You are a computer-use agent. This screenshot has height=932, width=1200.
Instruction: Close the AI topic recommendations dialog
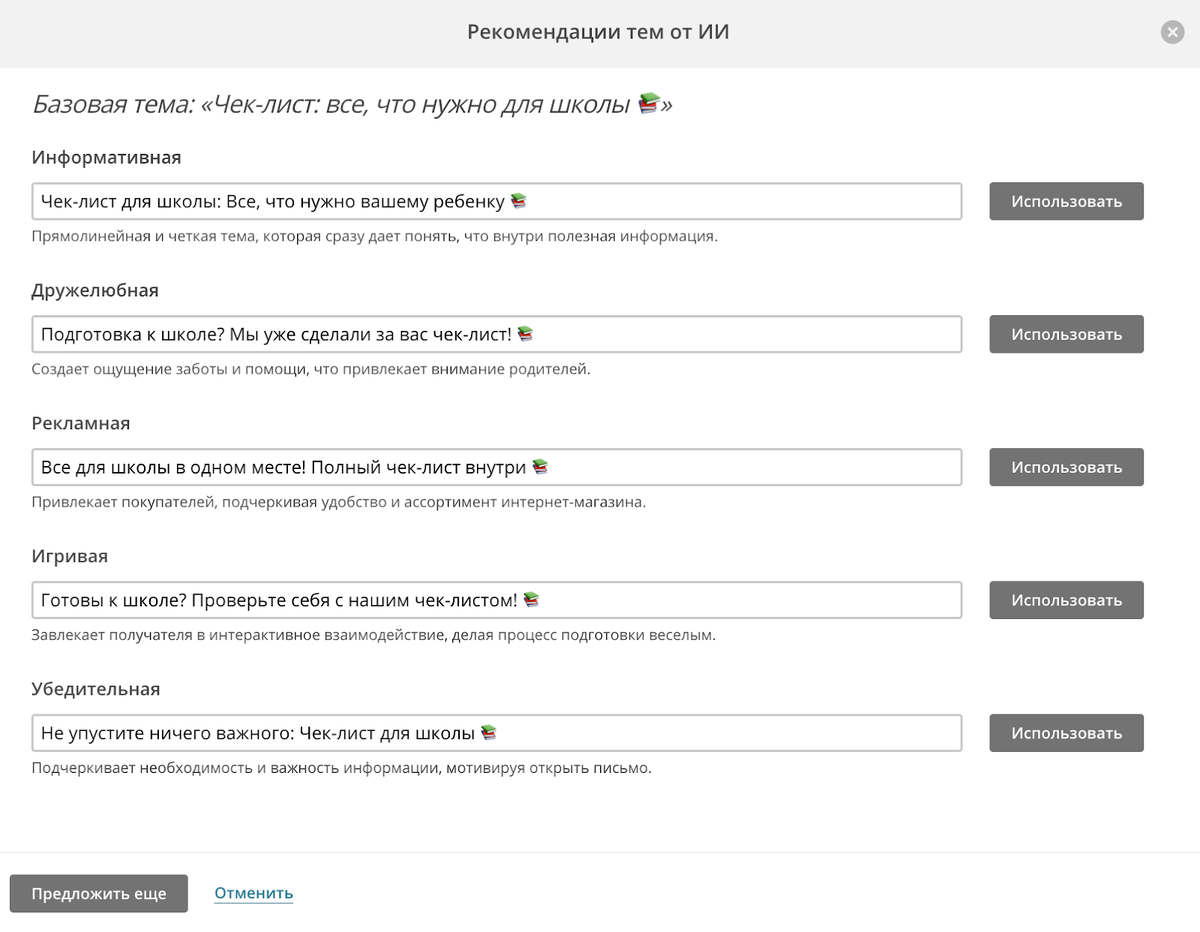[x=1172, y=33]
